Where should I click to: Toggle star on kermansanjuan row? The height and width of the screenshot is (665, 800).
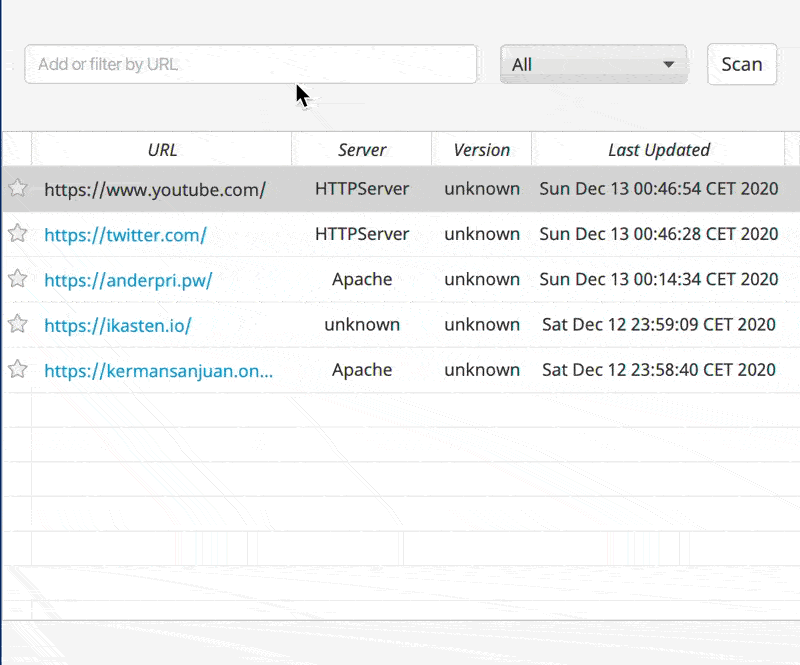click(x=17, y=369)
